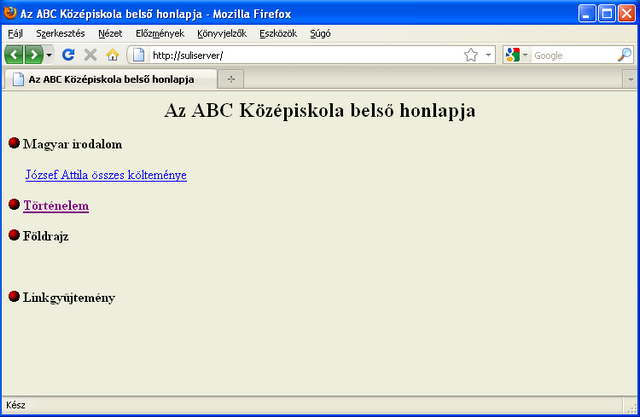This screenshot has width=640, height=417.
Task: Click into the Google search field
Action: coord(572,55)
